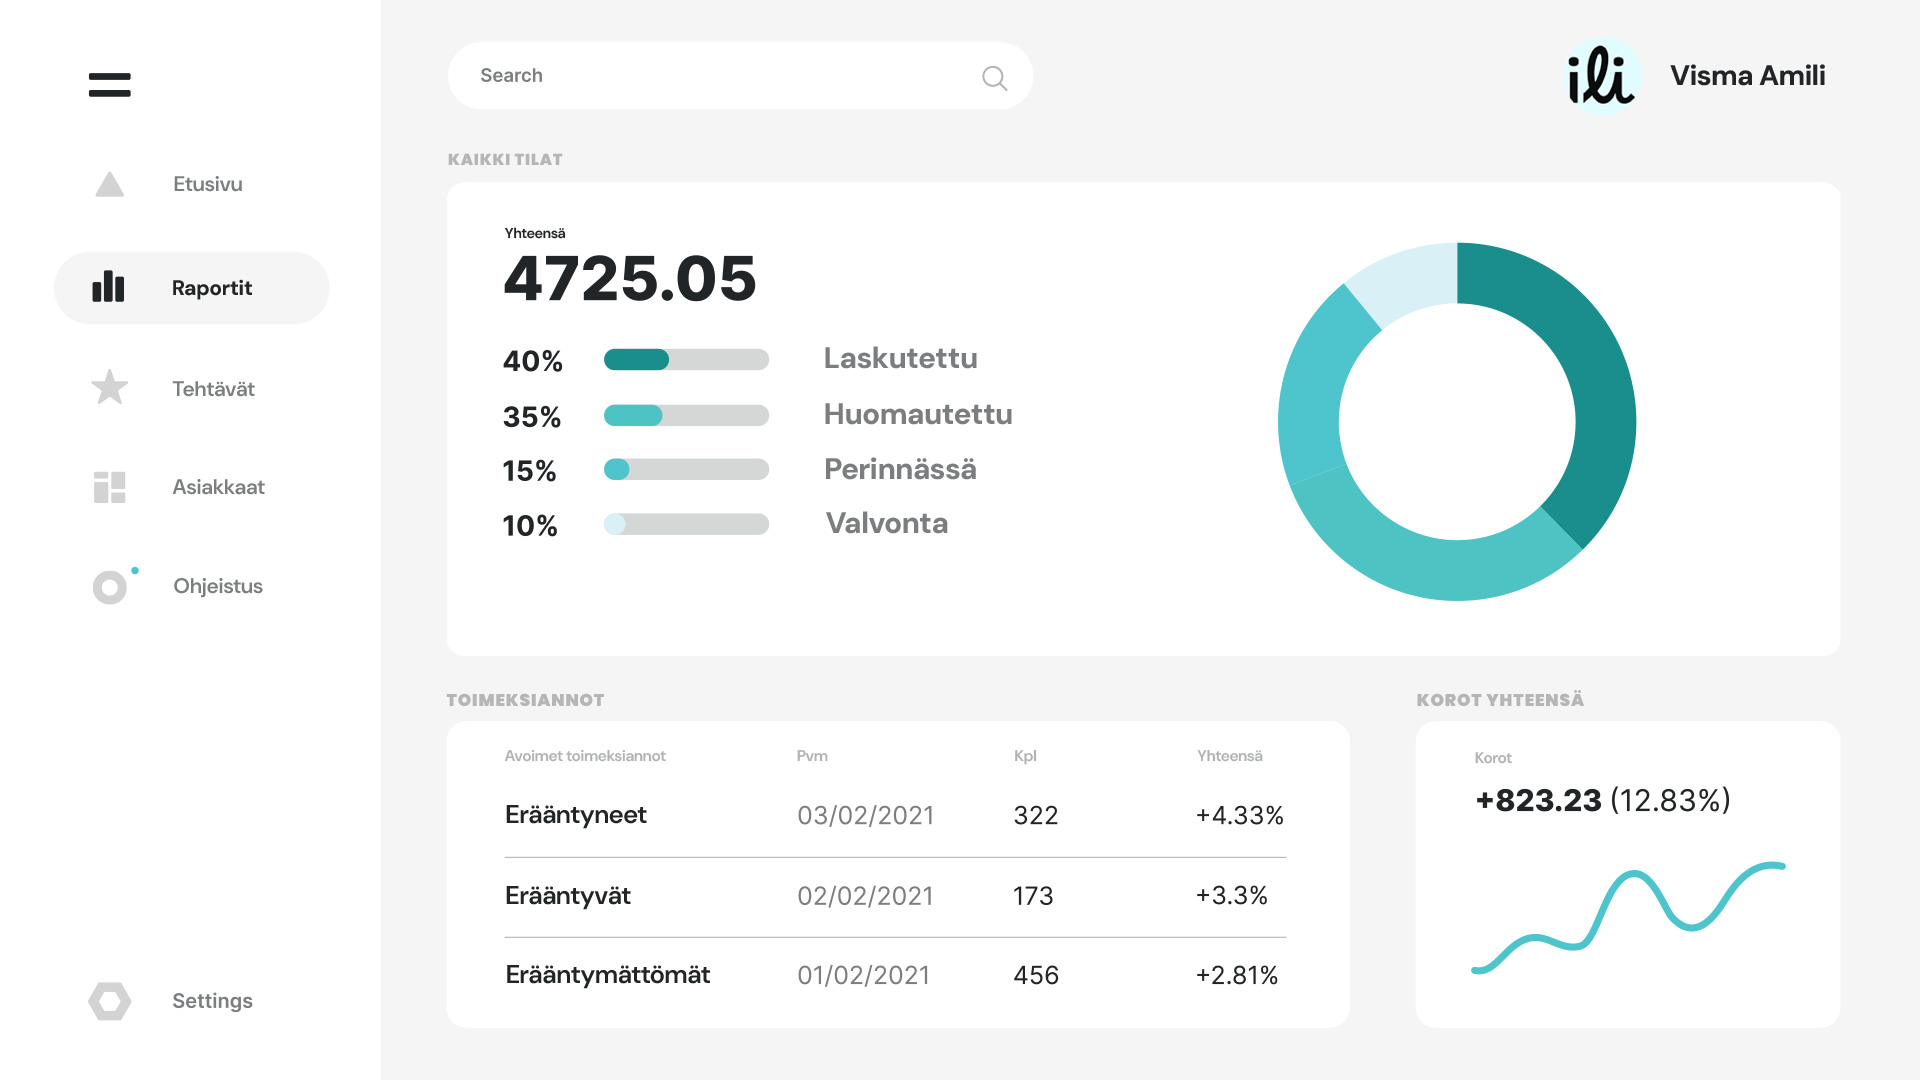Viewport: 1920px width, 1080px height.
Task: Open the Settings link
Action: pos(212,1001)
